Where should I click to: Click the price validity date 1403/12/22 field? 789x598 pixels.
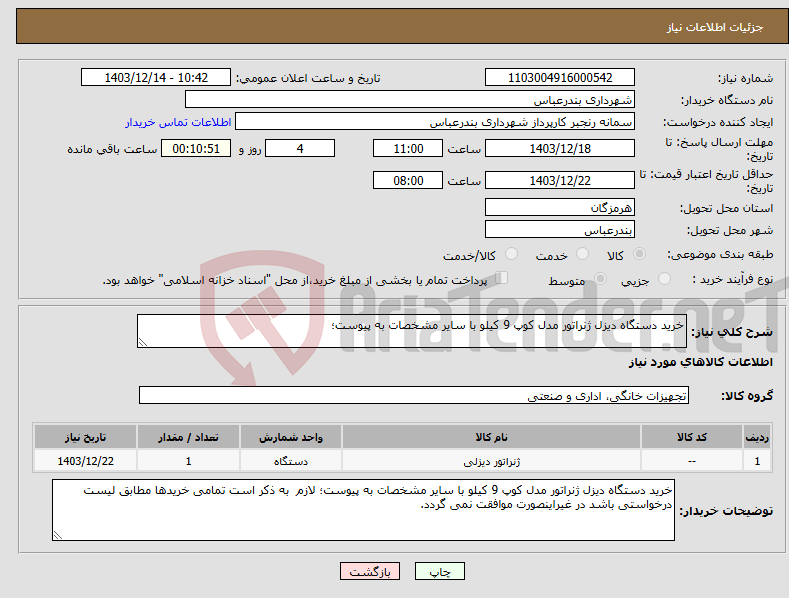pos(560,180)
